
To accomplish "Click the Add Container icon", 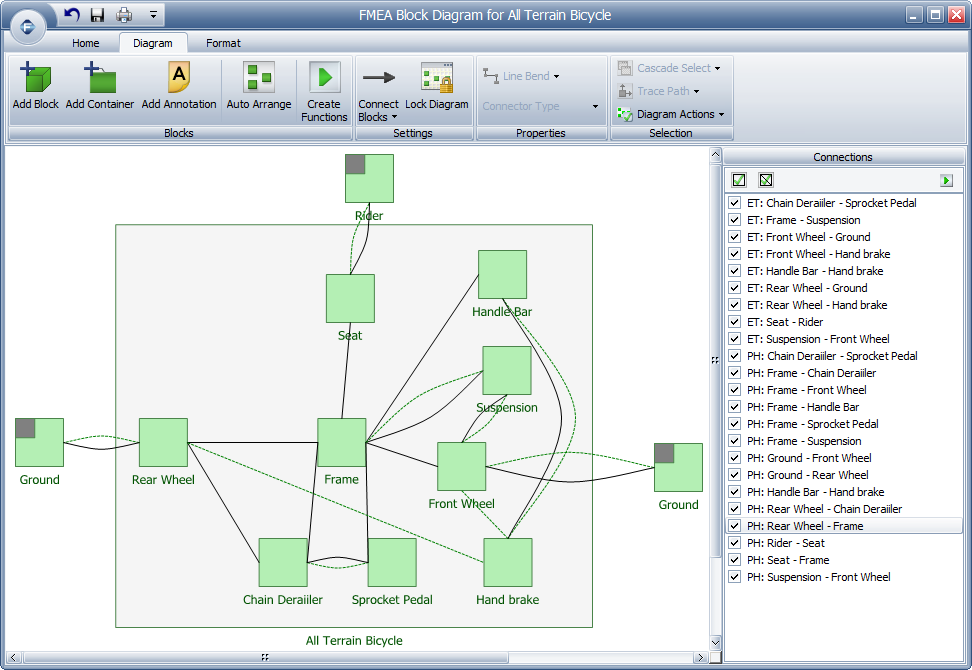I will (100, 79).
